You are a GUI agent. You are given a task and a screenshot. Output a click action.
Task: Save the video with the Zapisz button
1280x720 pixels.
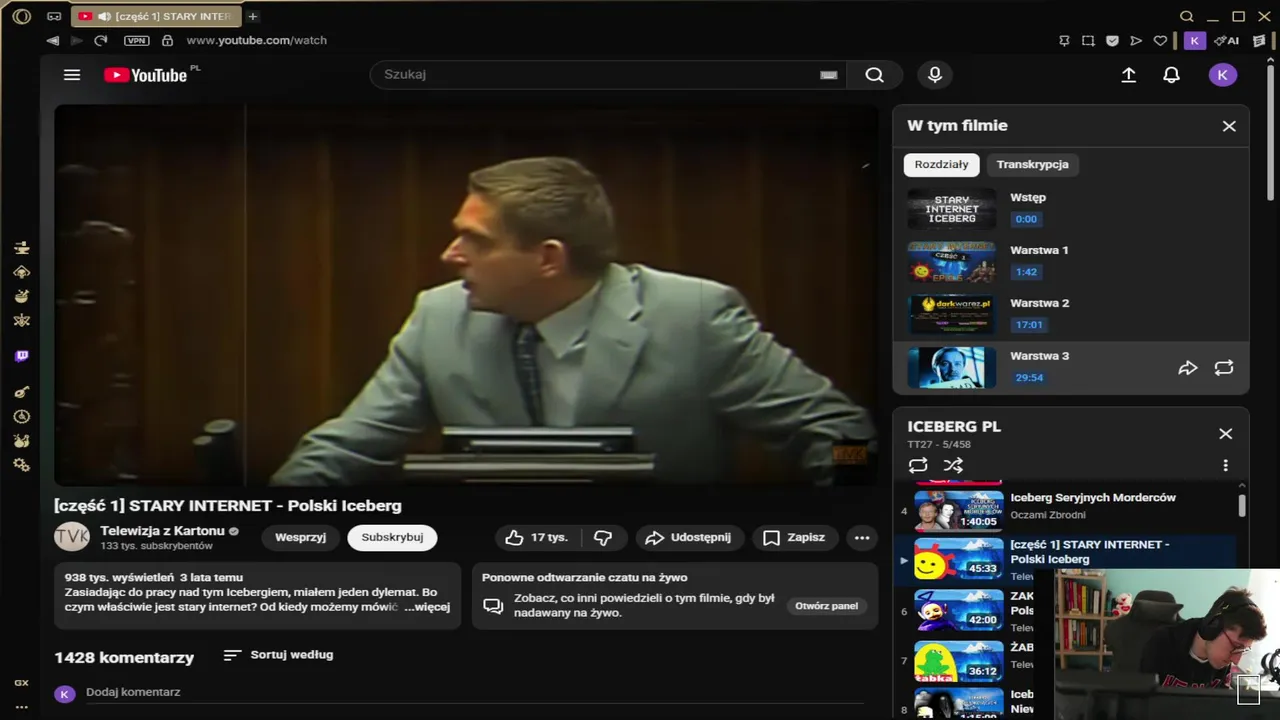794,538
